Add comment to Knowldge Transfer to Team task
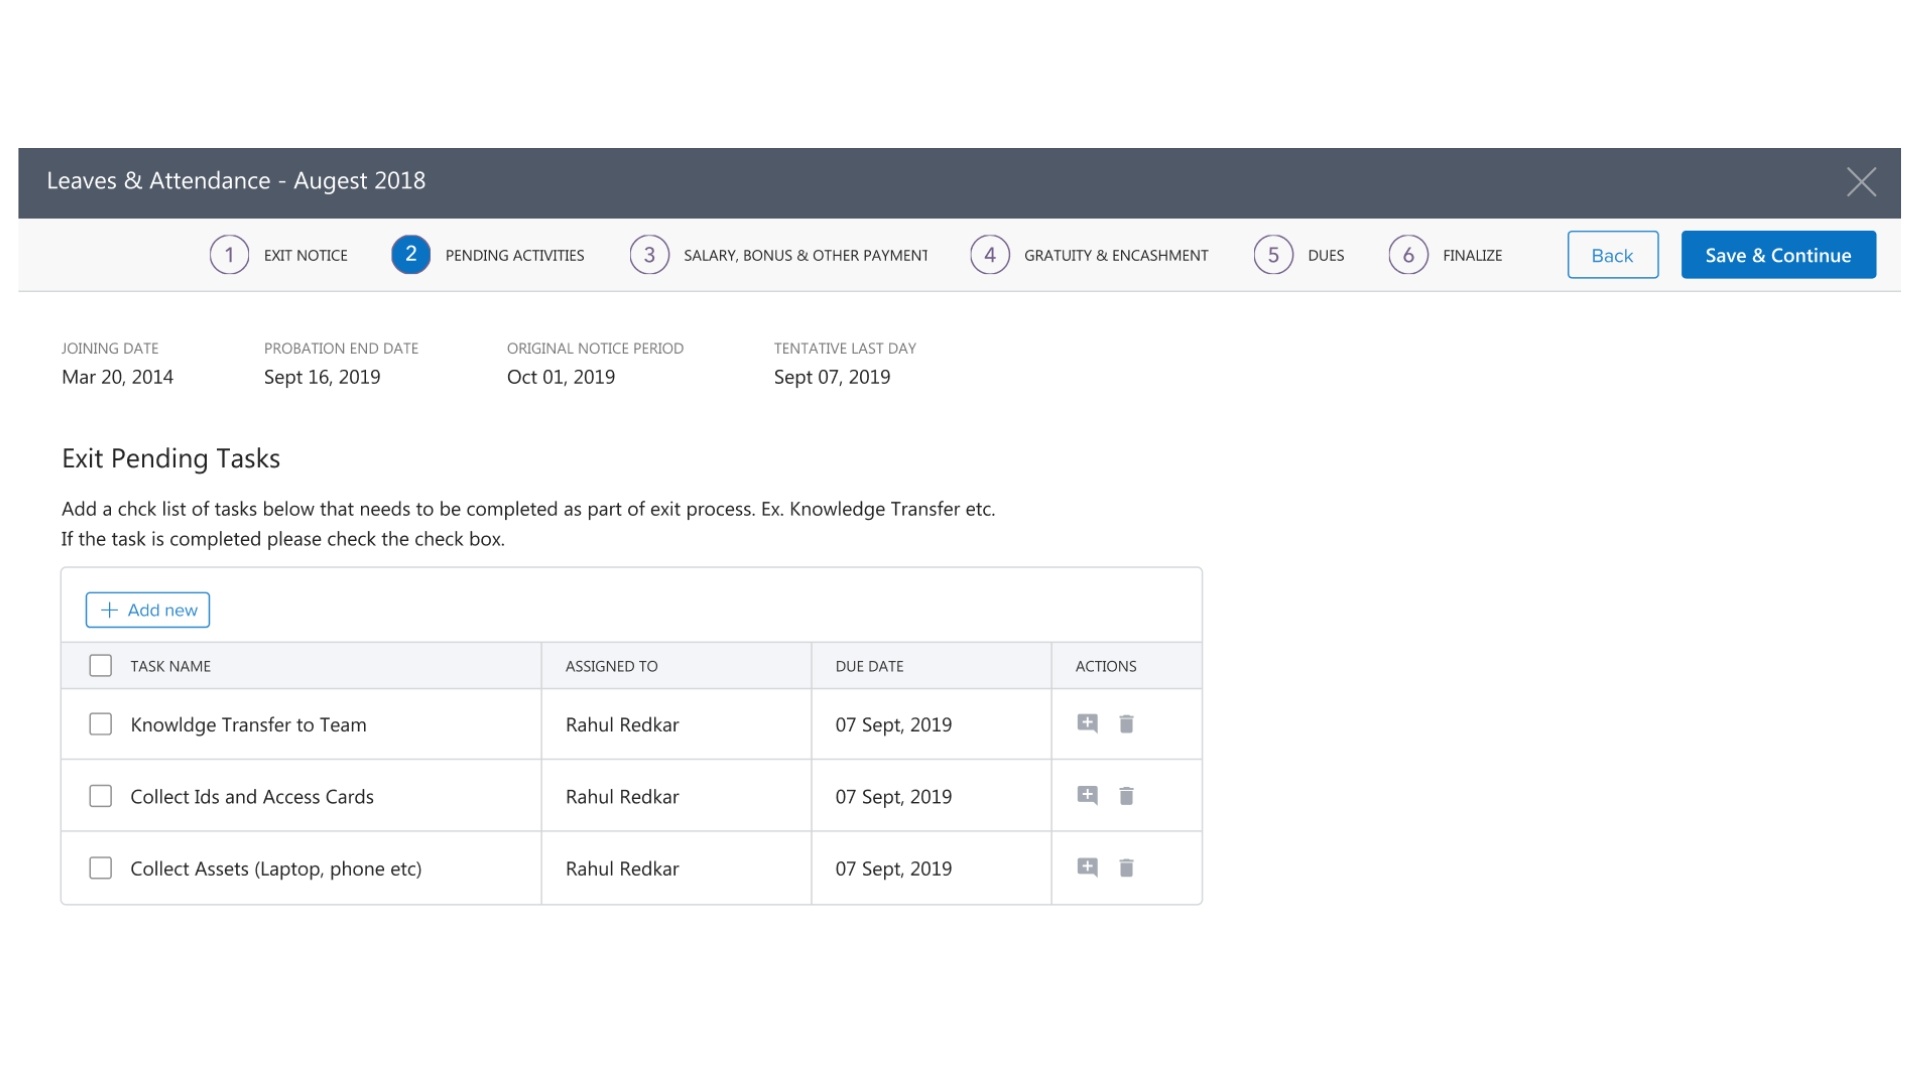Image resolution: width=1920 pixels, height=1080 pixels. (x=1087, y=723)
